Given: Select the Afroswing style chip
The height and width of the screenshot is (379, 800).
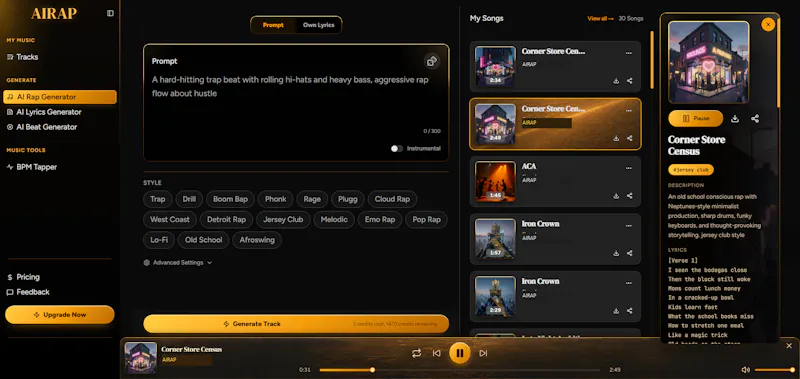Looking at the screenshot, I should coord(257,240).
